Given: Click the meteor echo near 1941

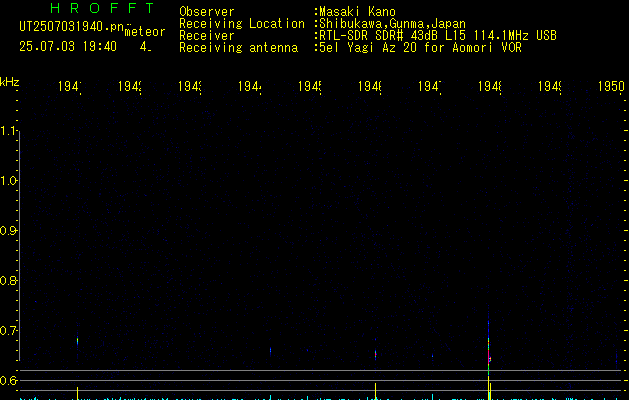Looking at the screenshot, I should point(77,341).
